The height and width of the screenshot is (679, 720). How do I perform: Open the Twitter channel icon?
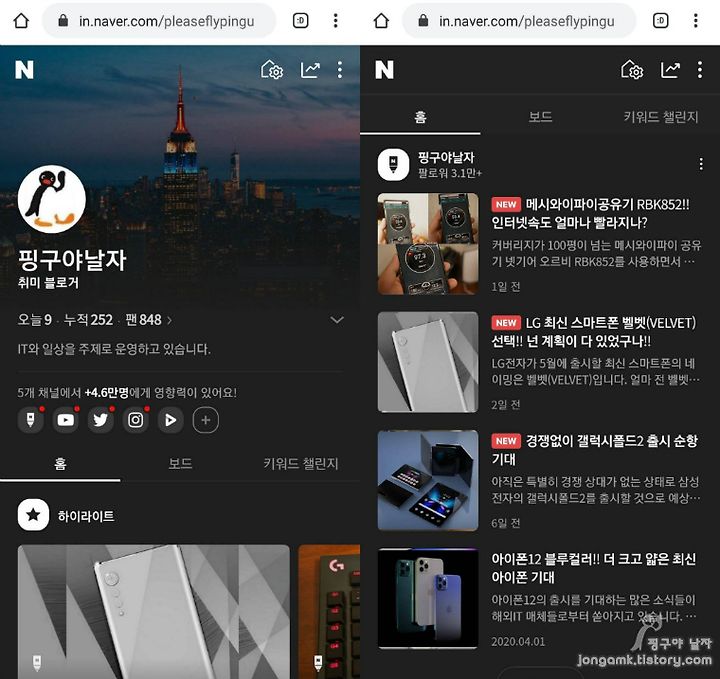pos(101,420)
